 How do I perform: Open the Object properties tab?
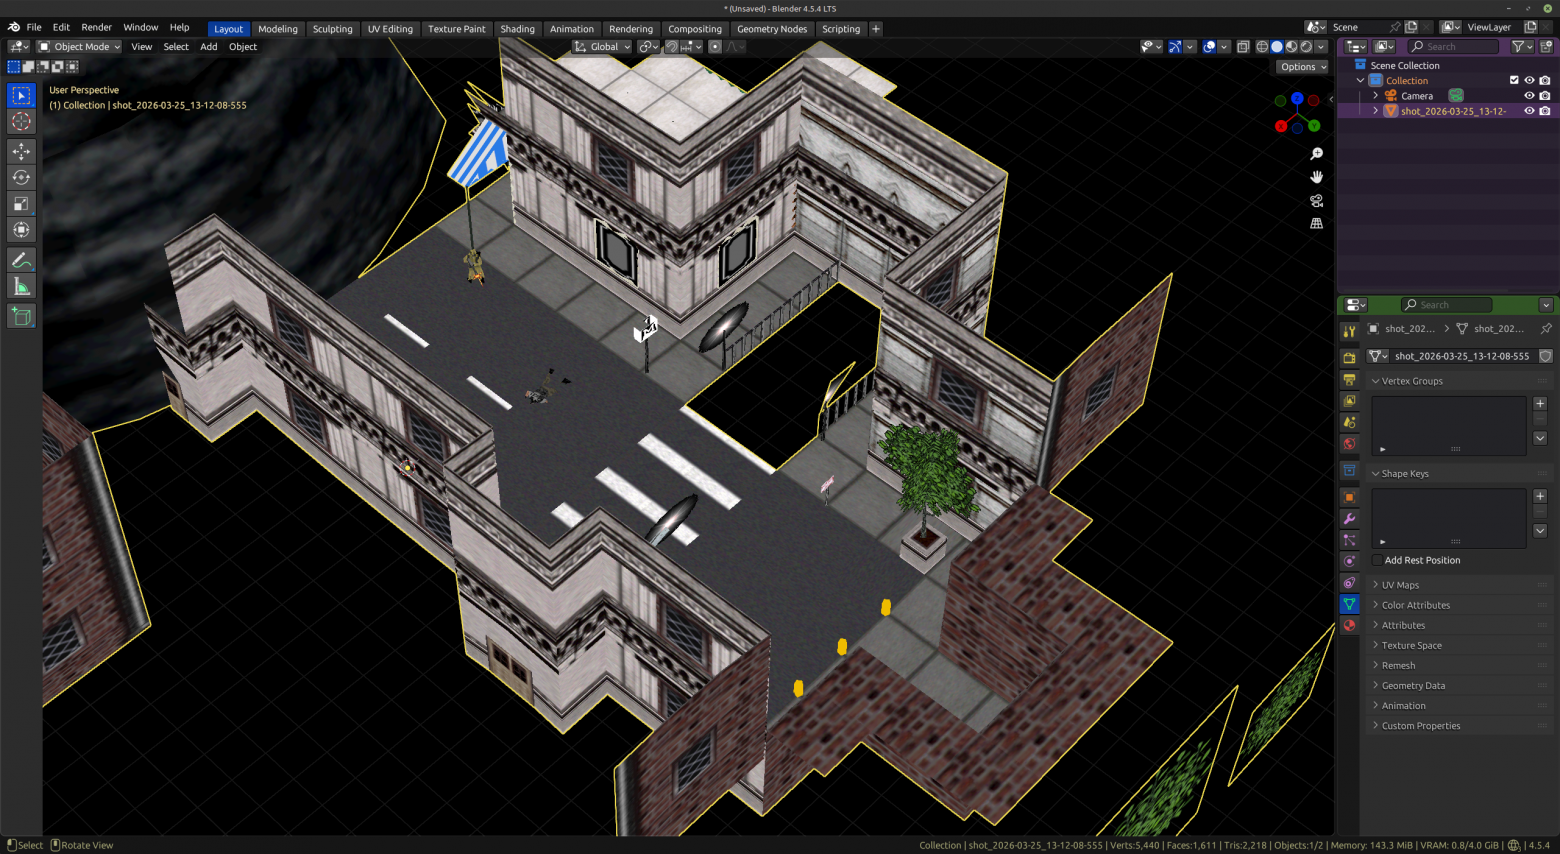click(1349, 497)
